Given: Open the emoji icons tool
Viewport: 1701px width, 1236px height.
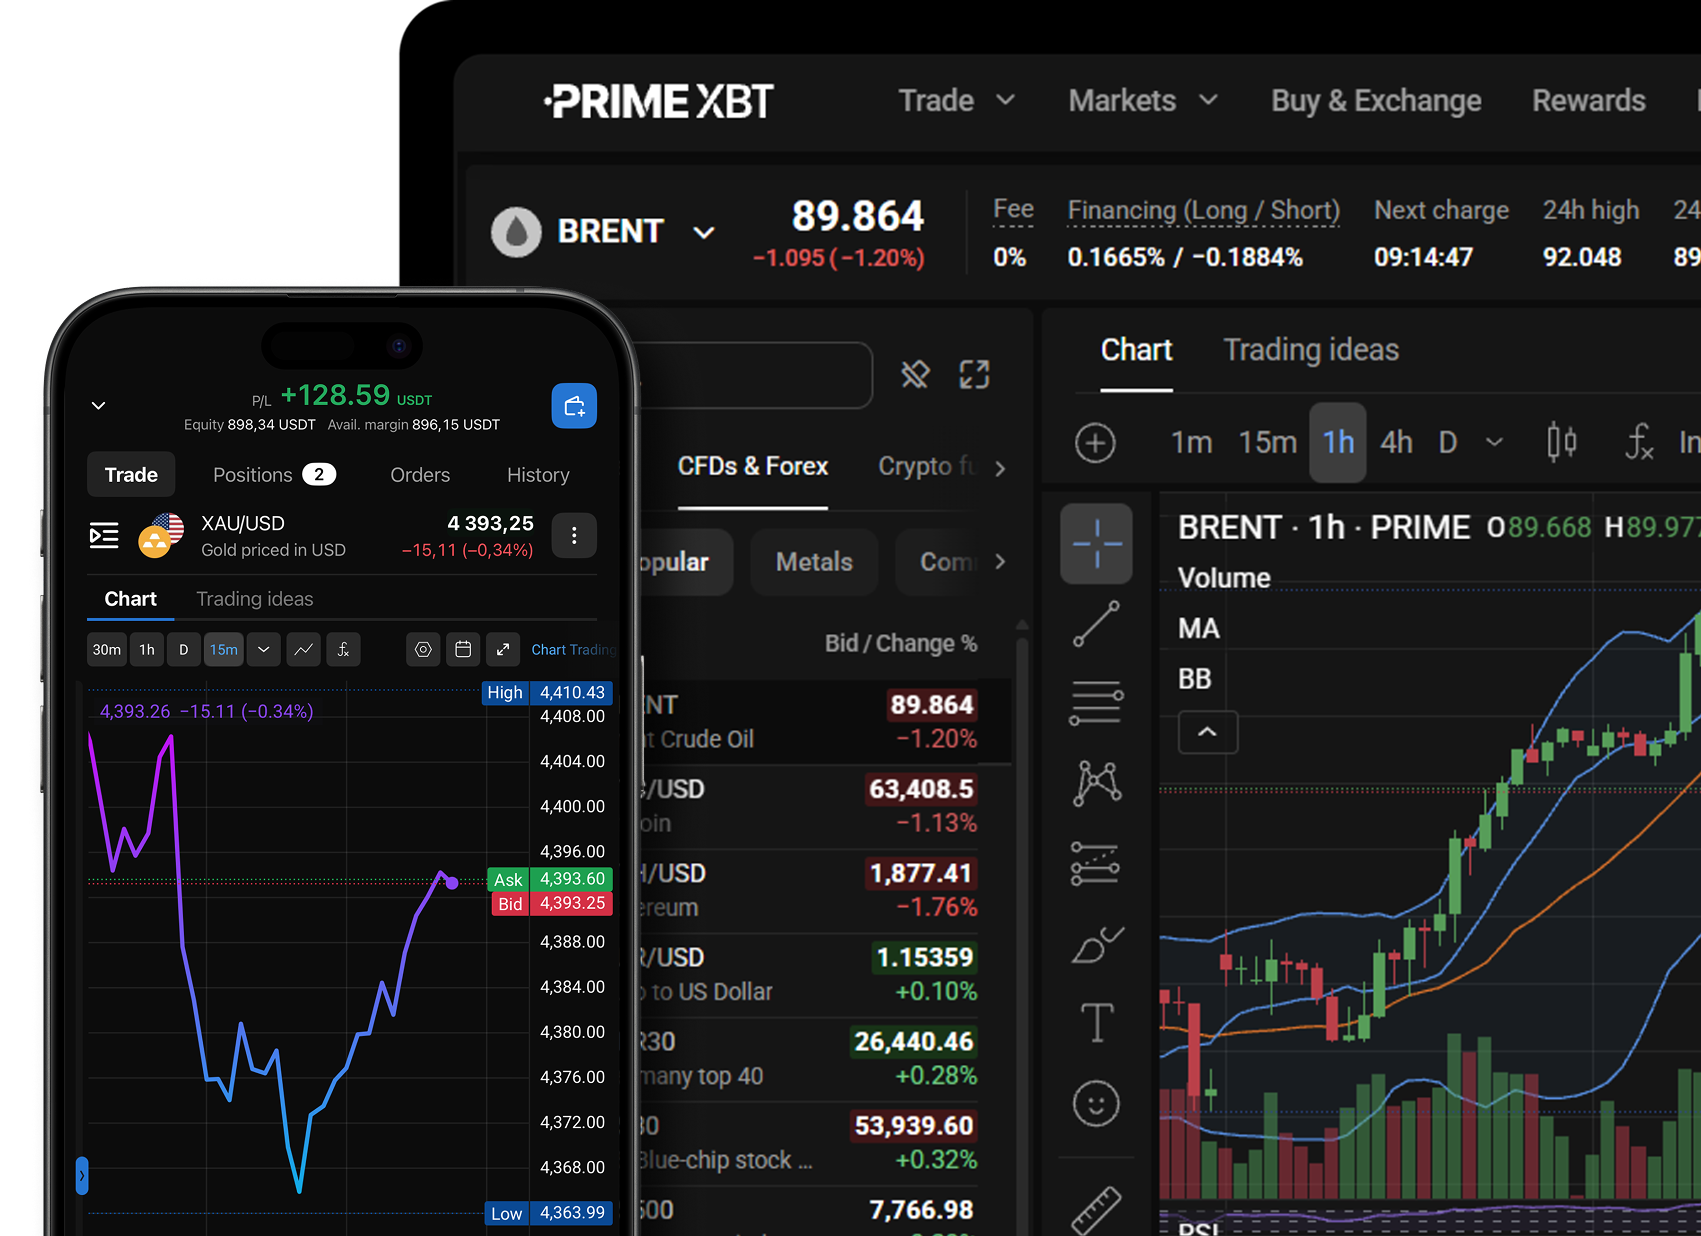Looking at the screenshot, I should point(1096,1103).
